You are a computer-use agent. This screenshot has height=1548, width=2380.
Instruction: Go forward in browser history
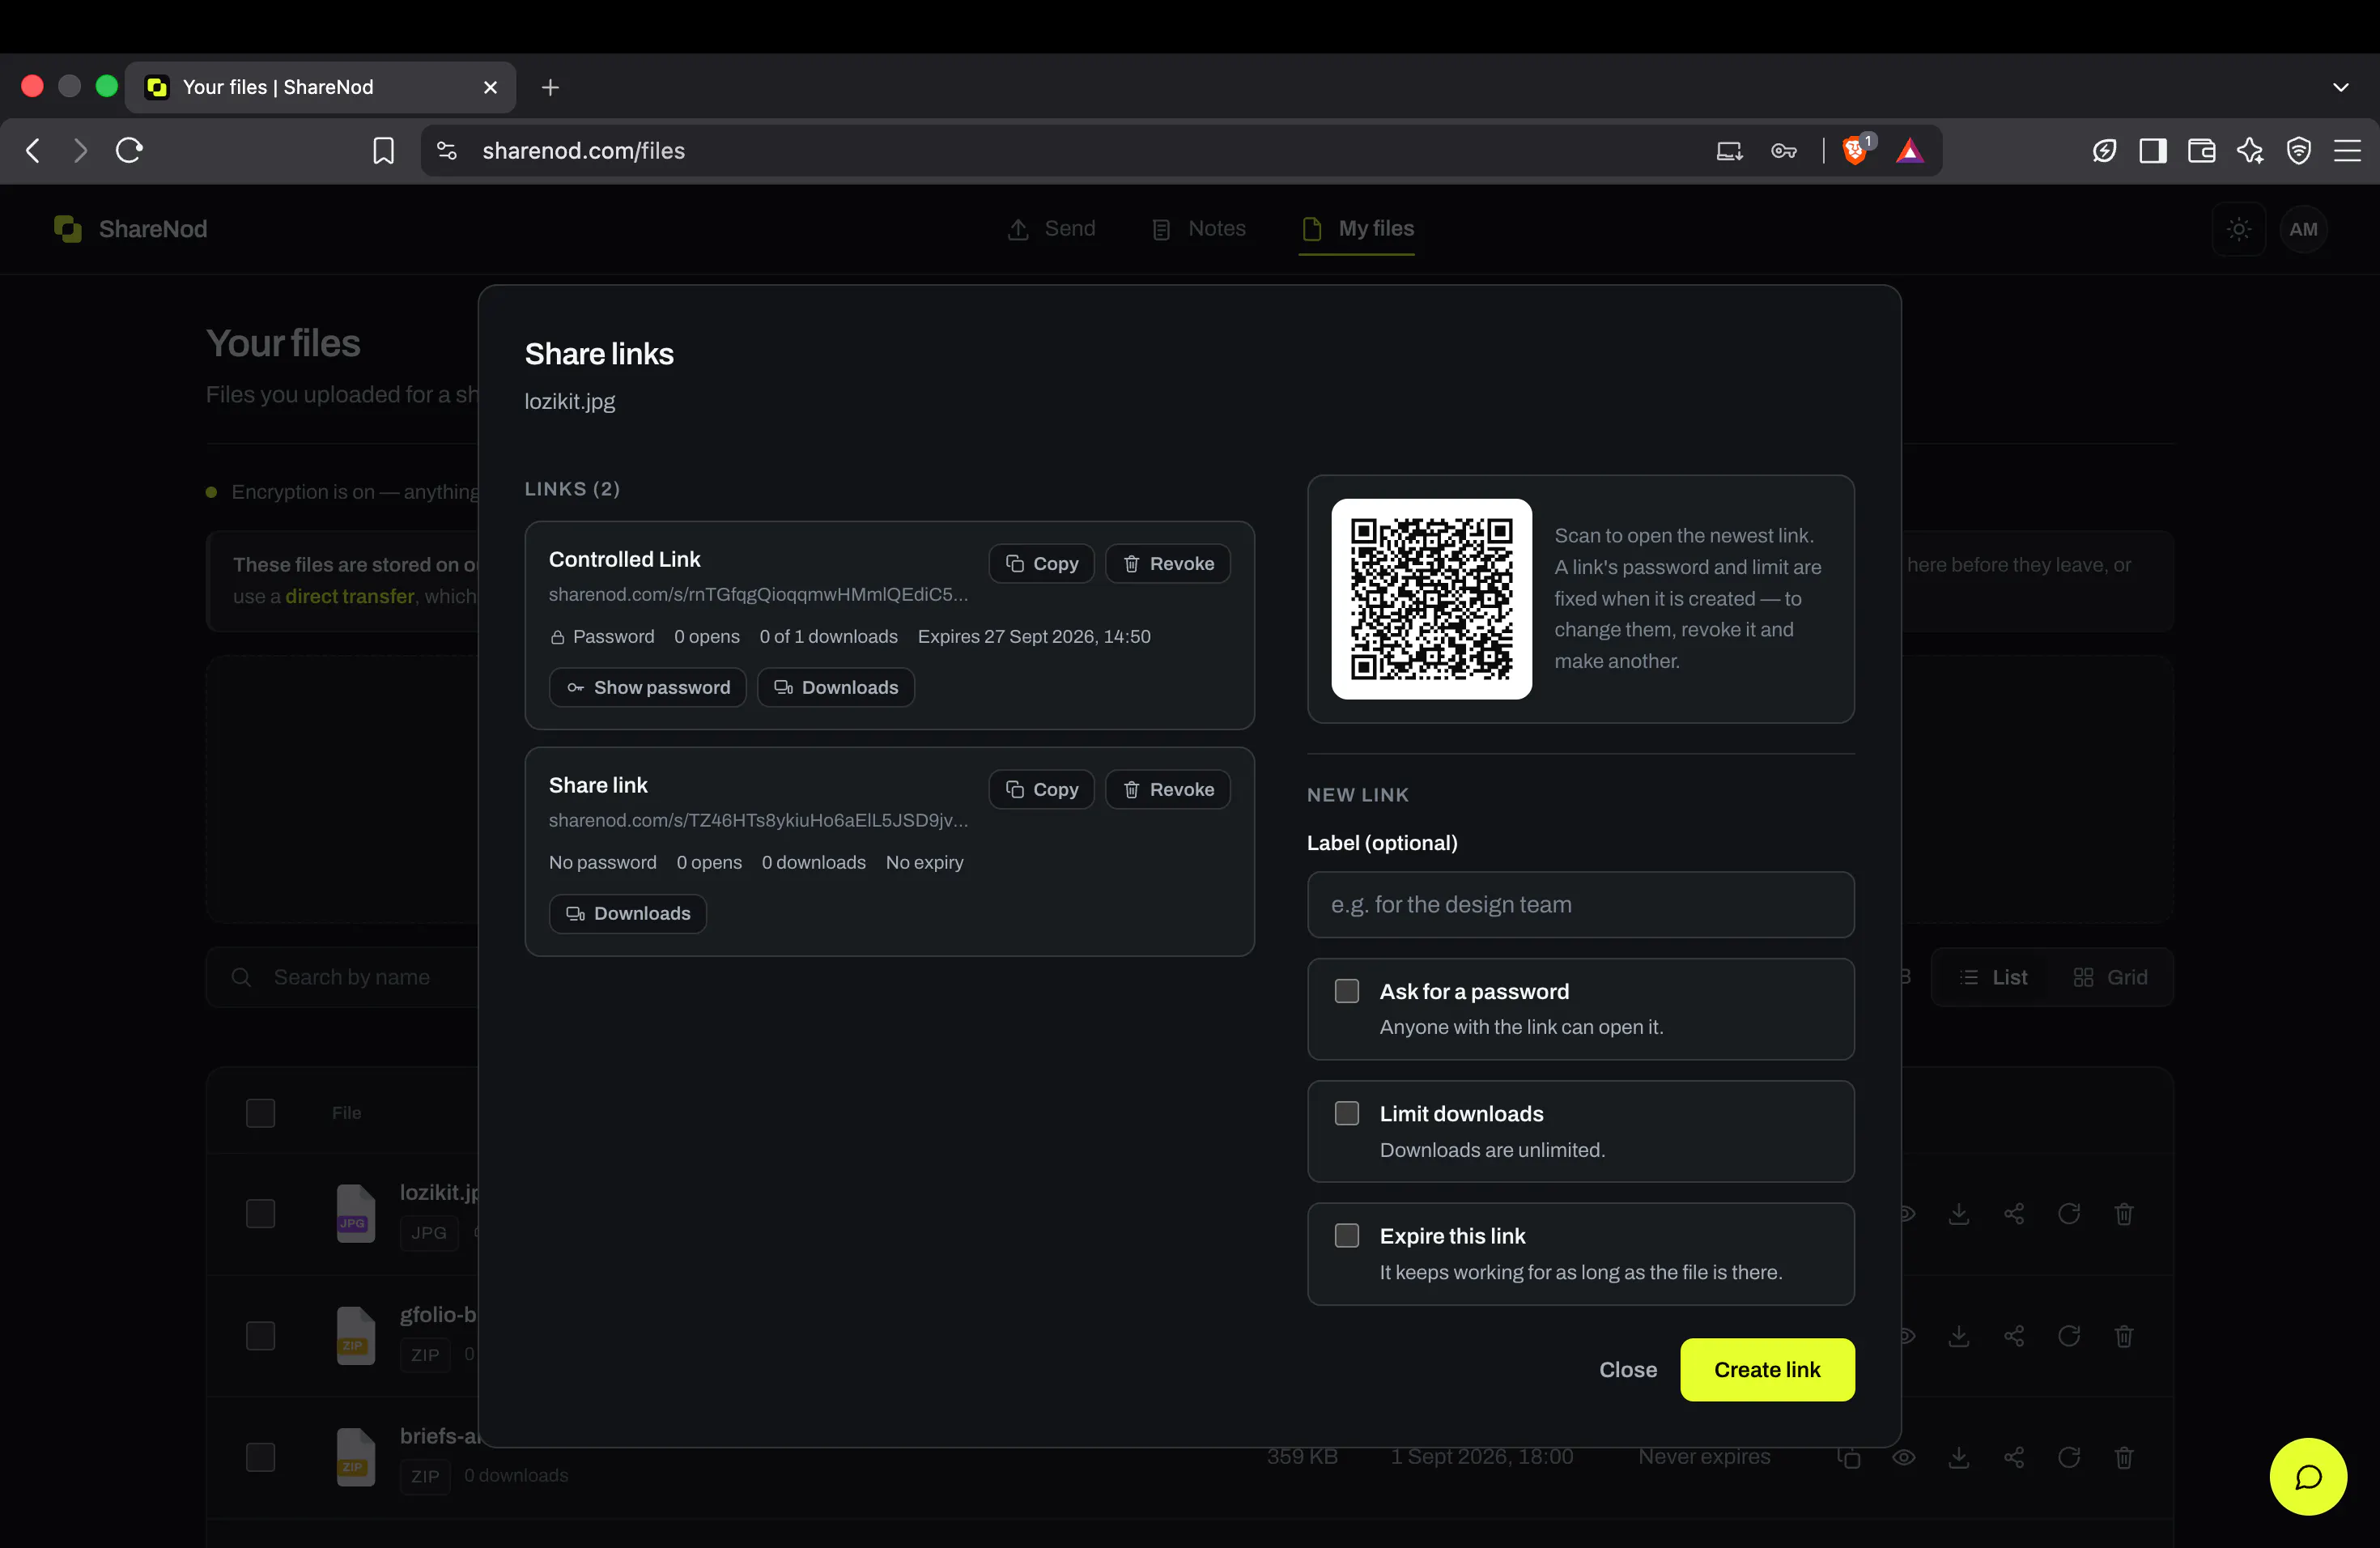click(80, 150)
